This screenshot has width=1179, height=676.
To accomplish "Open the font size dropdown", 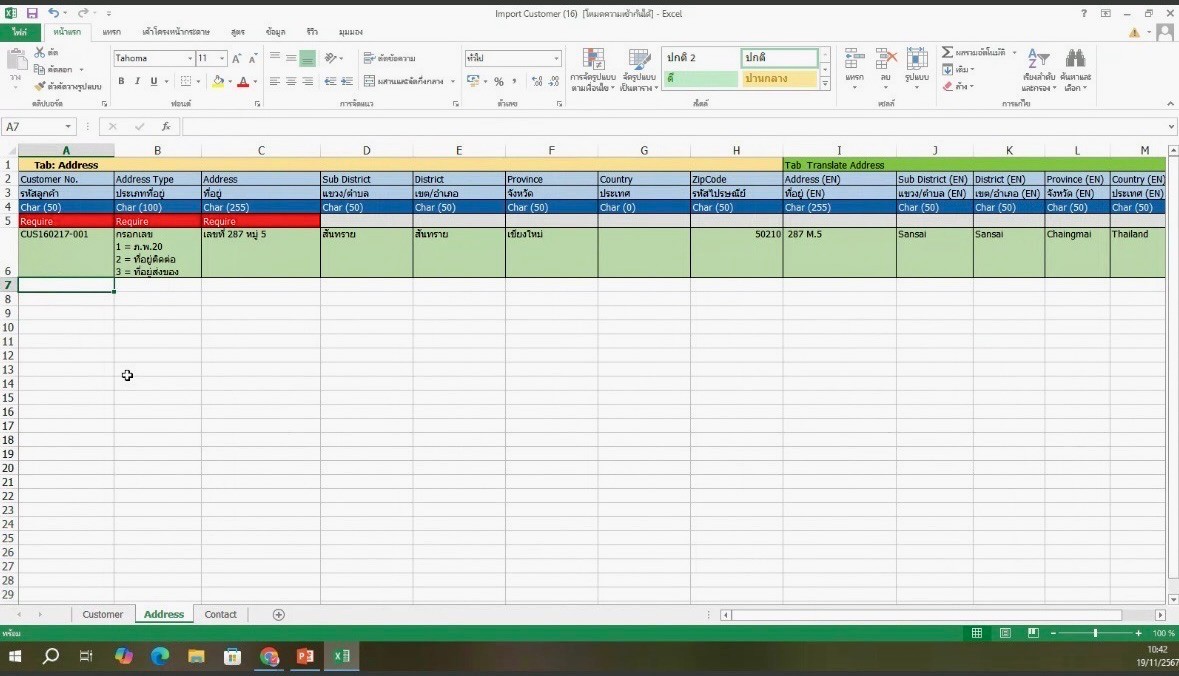I will [x=222, y=59].
